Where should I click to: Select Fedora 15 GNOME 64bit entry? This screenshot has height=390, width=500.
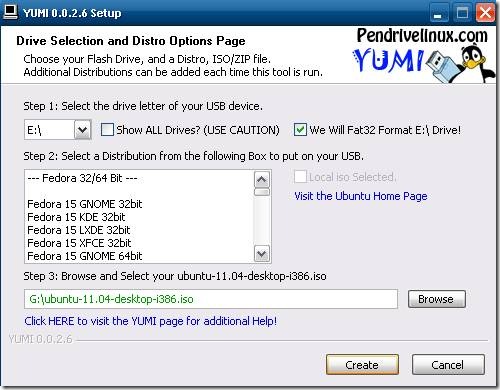point(85,256)
